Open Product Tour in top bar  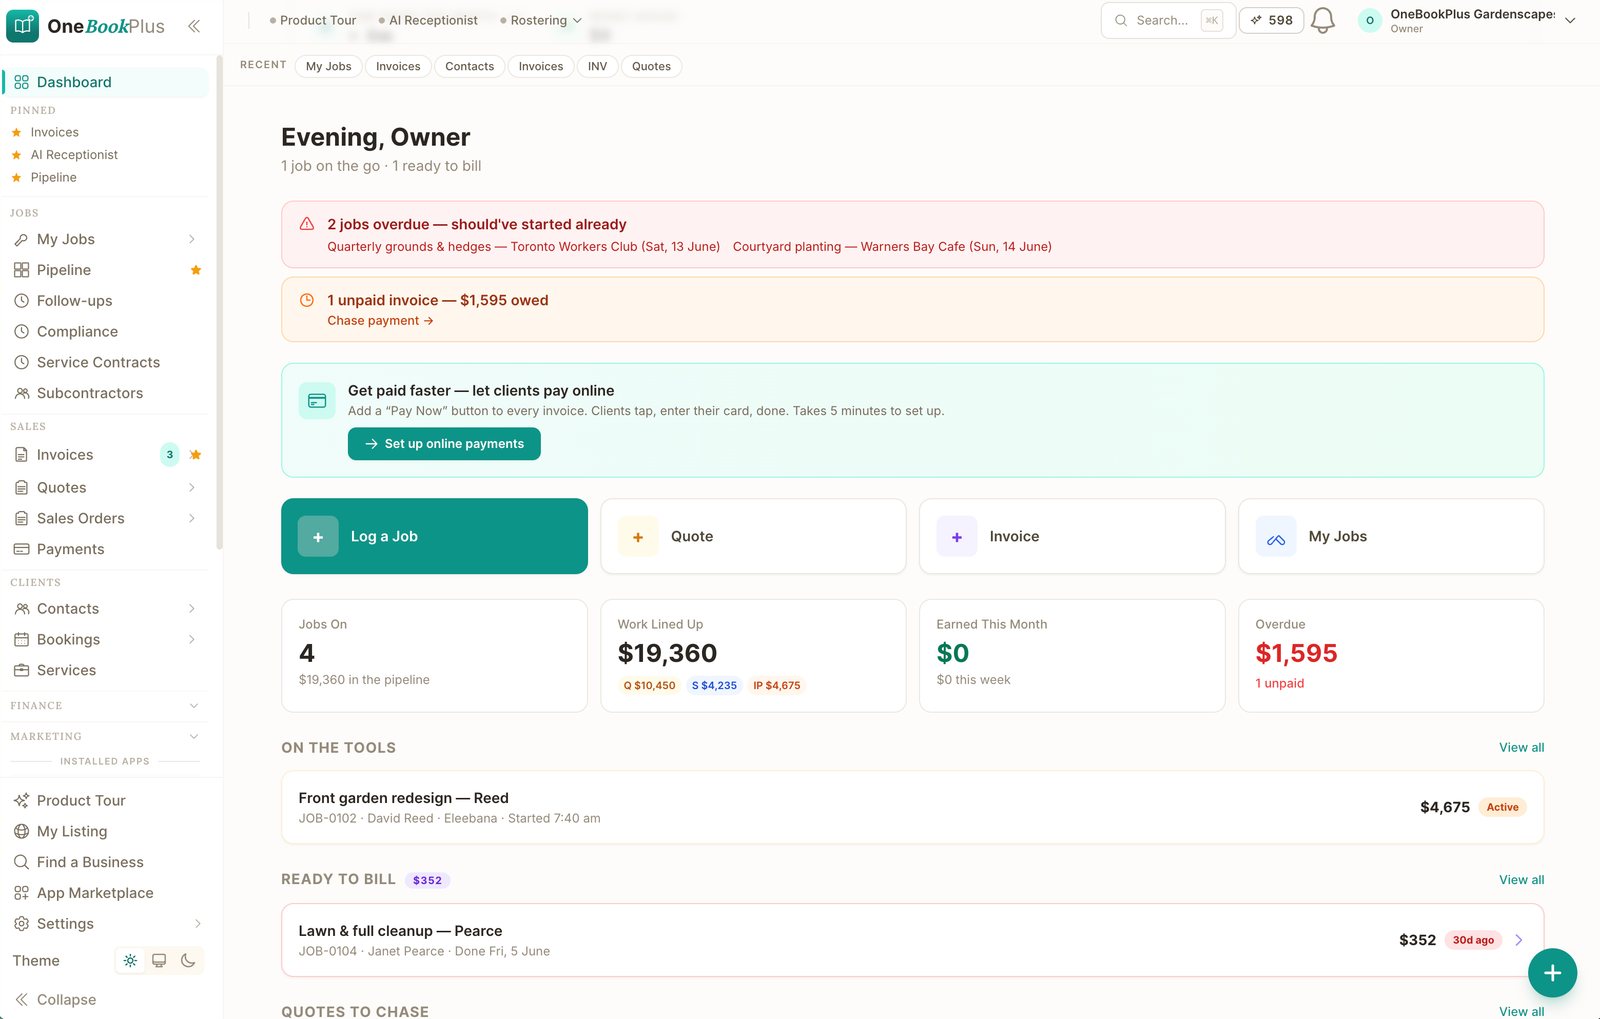coord(312,20)
